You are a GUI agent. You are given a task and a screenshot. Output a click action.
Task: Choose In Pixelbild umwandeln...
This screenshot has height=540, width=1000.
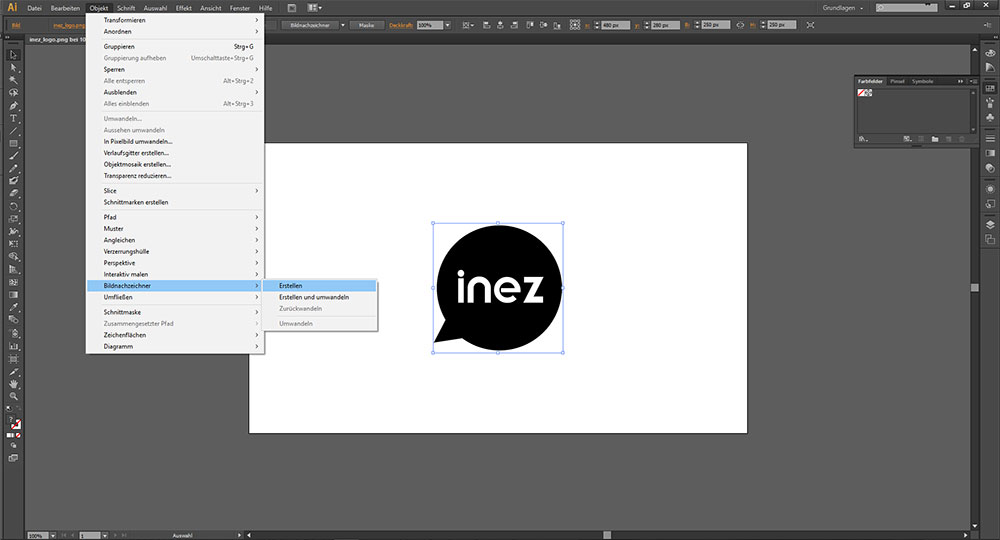[175, 142]
